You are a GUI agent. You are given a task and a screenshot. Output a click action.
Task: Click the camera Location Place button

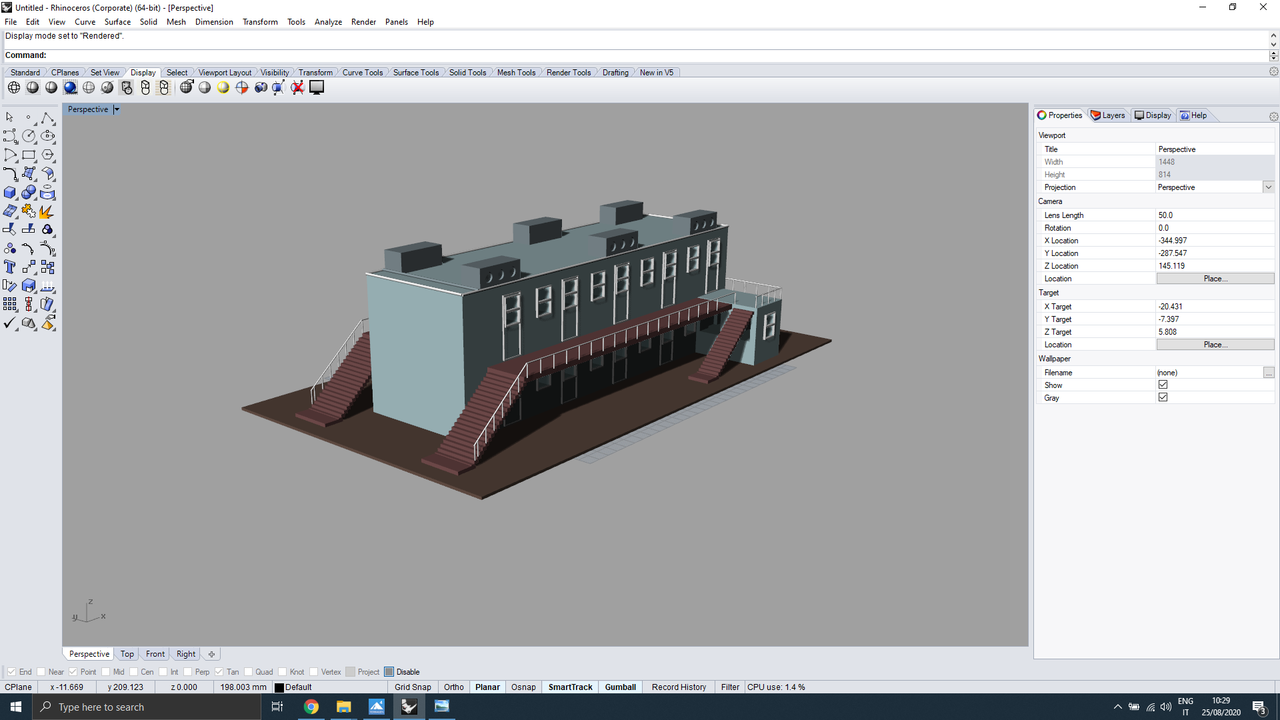1215,278
